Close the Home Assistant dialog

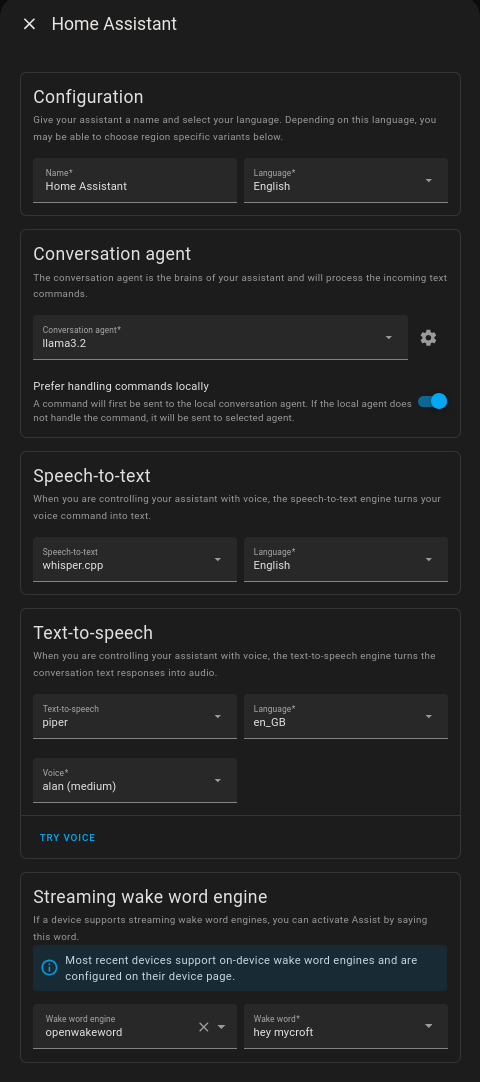pos(29,24)
